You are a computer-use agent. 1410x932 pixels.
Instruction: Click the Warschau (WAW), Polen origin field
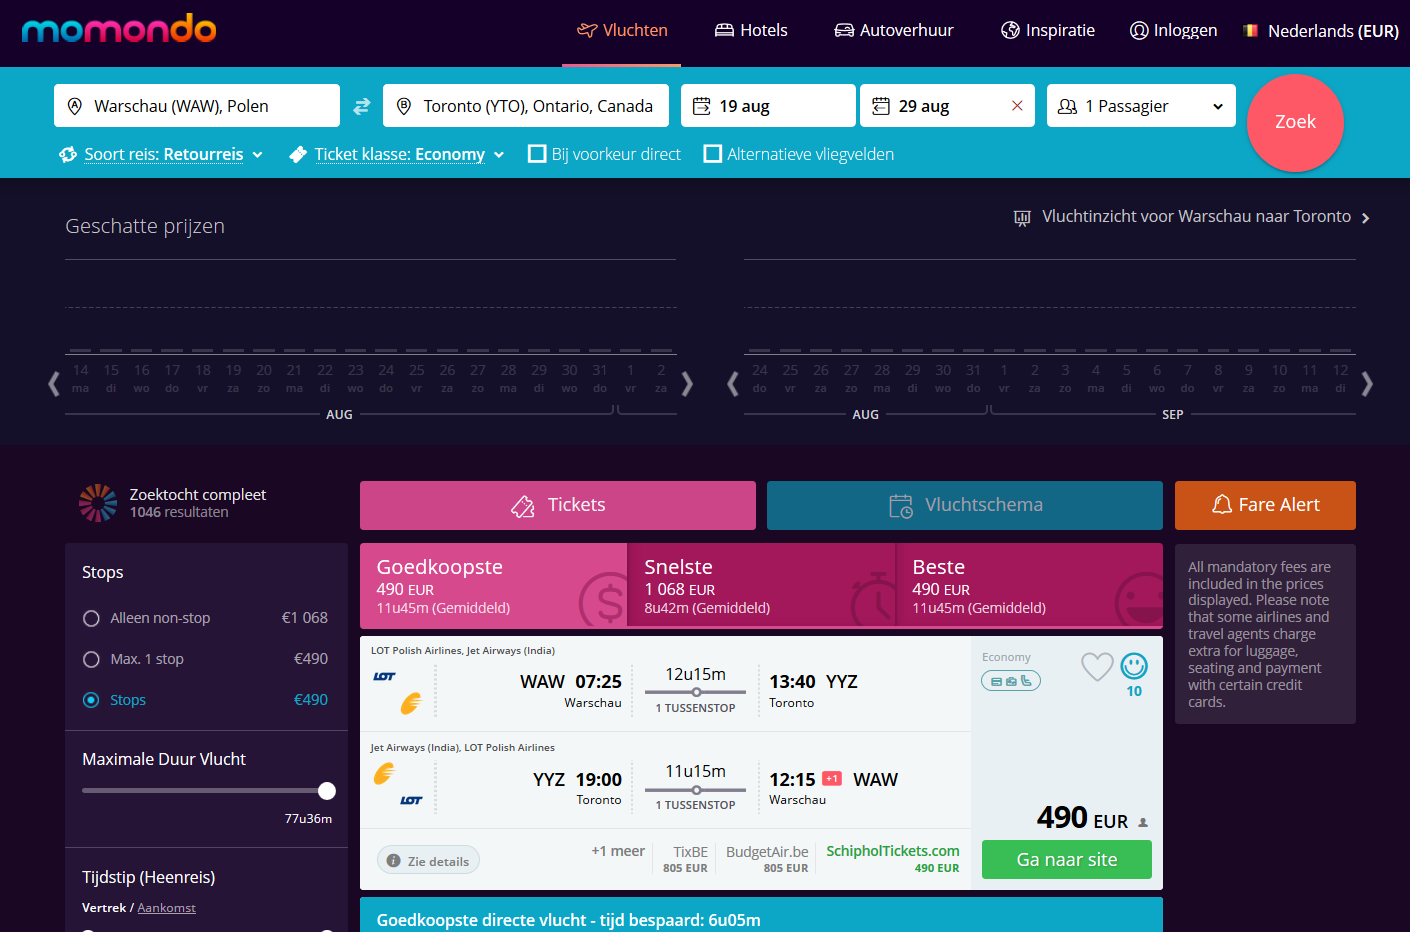pos(197,106)
